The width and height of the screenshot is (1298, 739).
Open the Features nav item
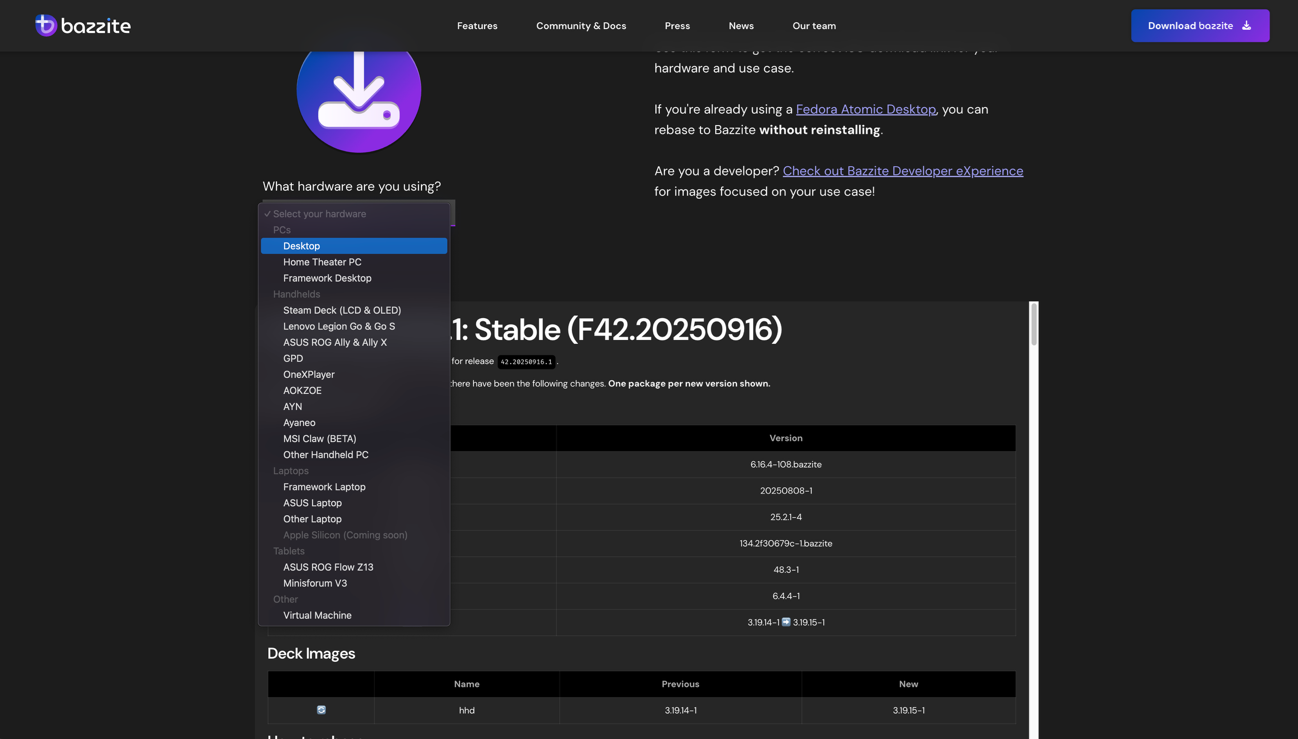(477, 26)
